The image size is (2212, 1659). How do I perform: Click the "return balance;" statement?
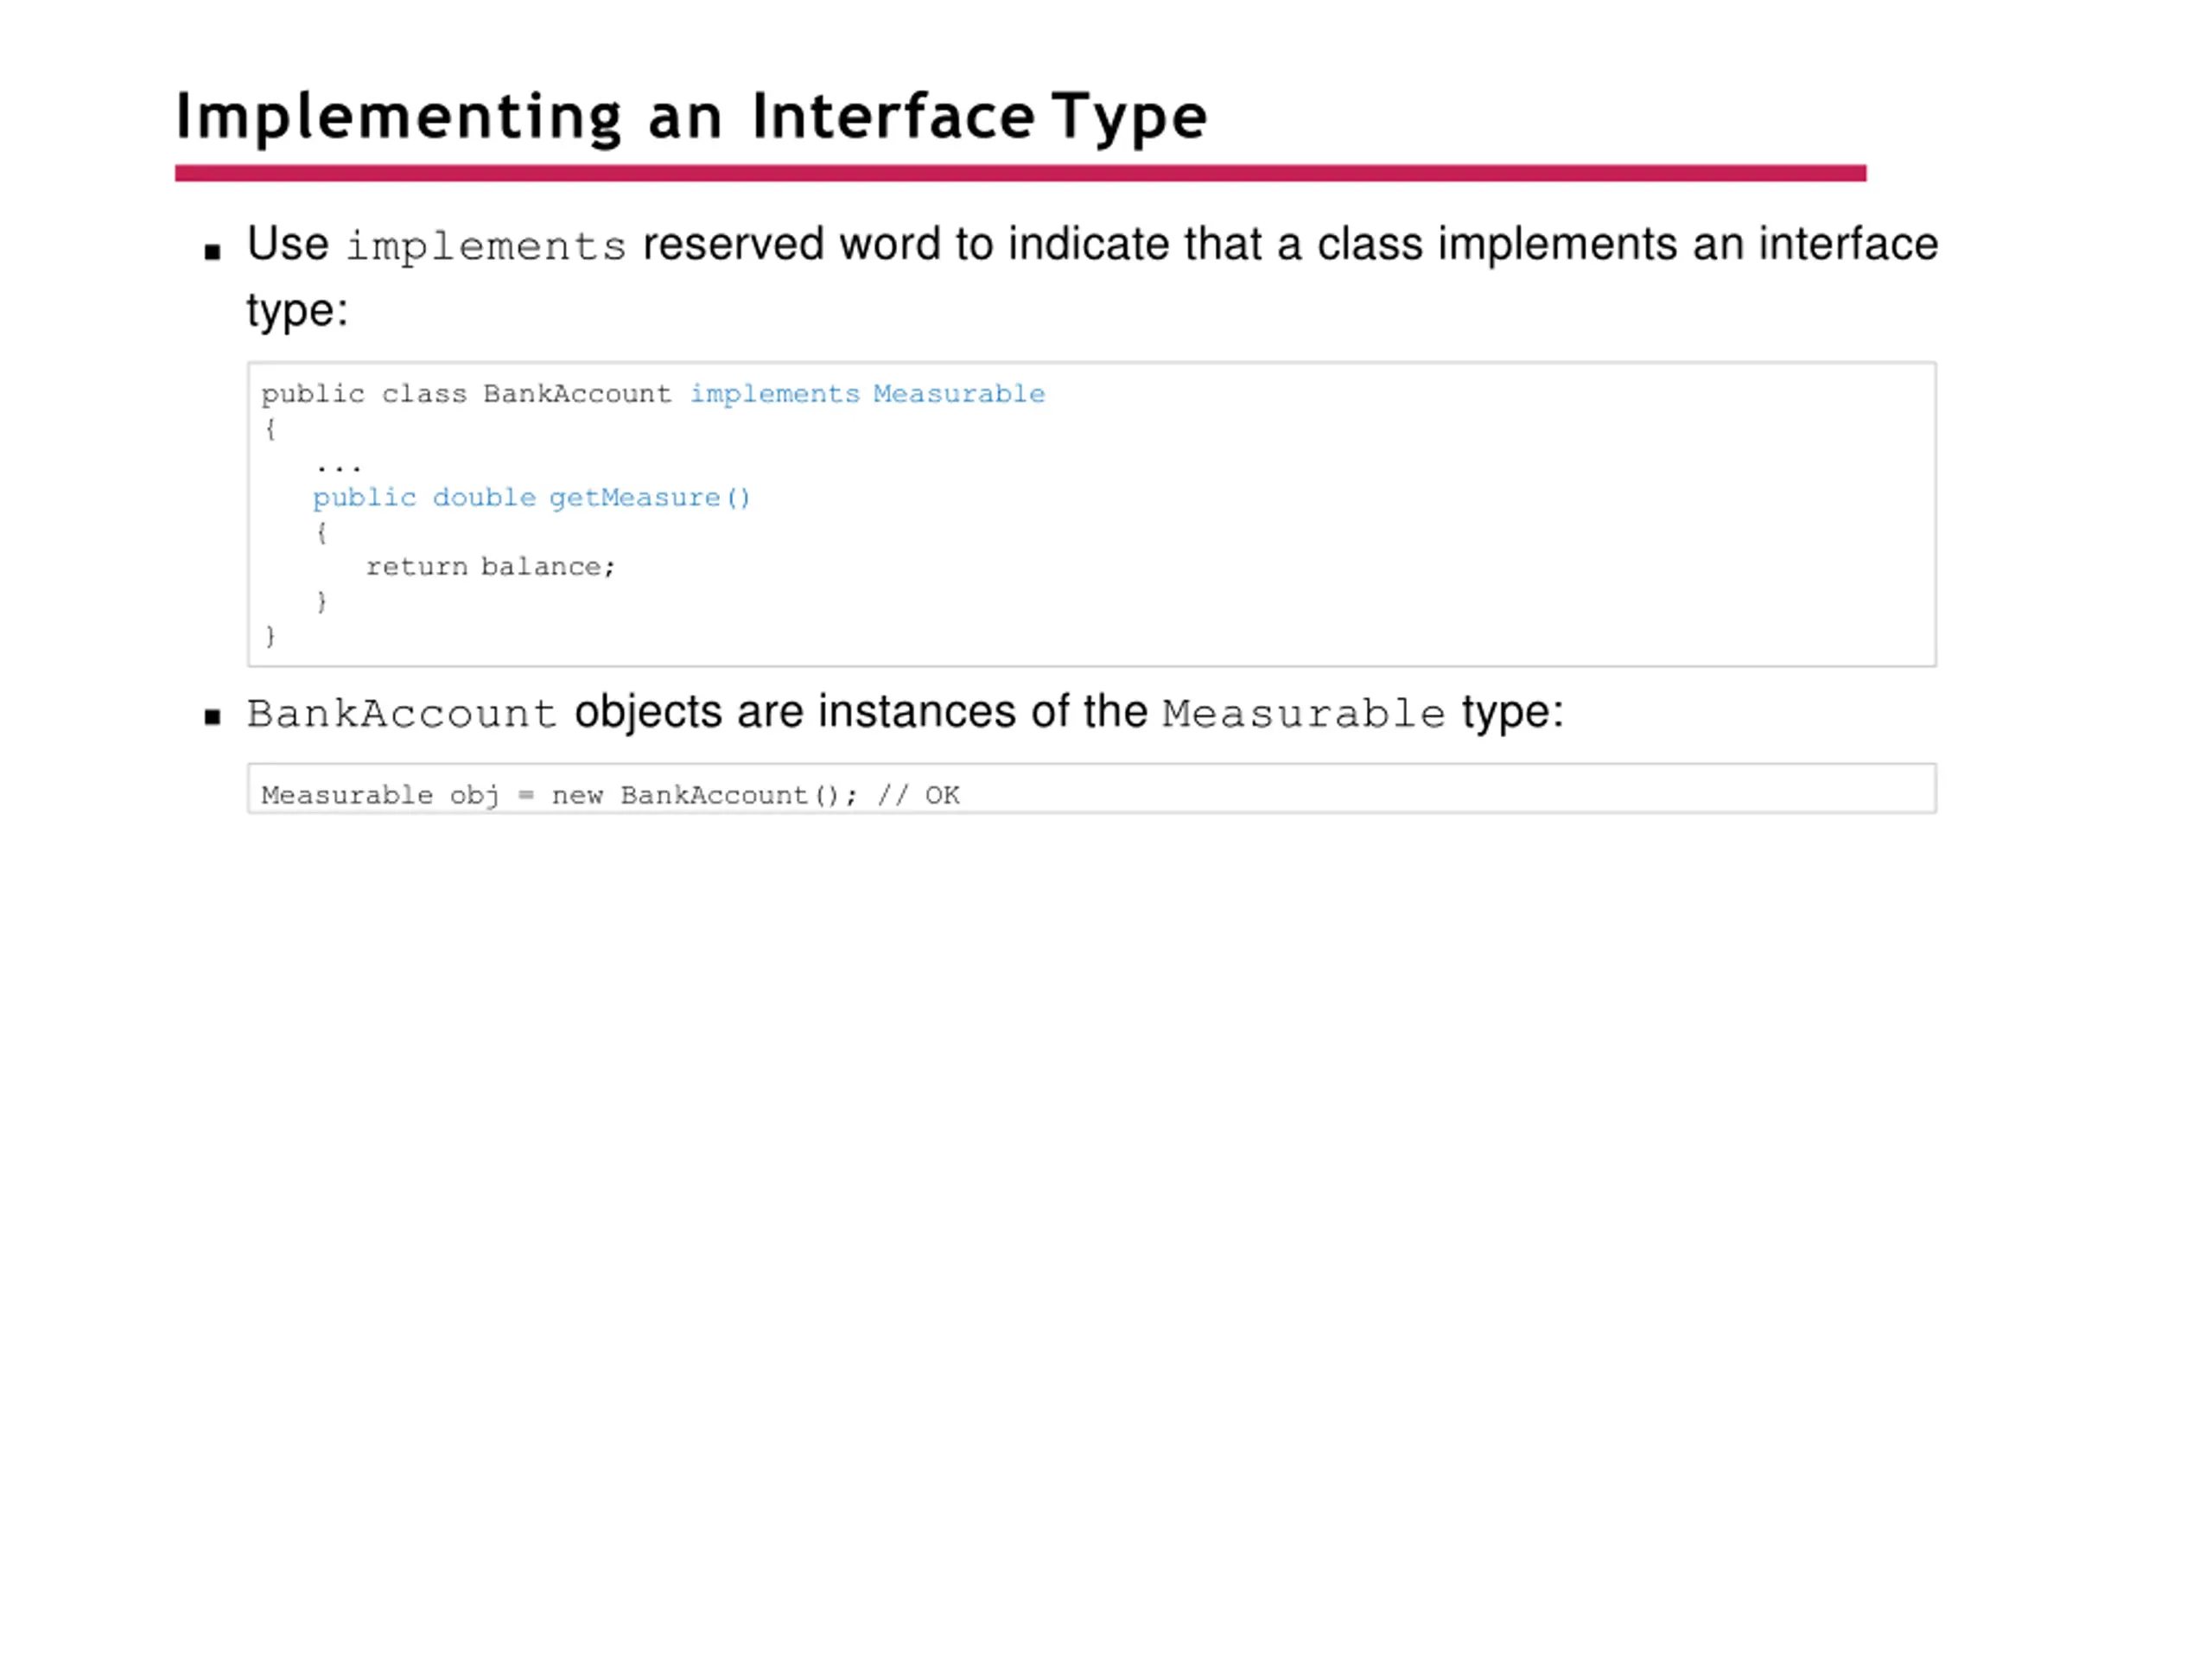point(490,567)
